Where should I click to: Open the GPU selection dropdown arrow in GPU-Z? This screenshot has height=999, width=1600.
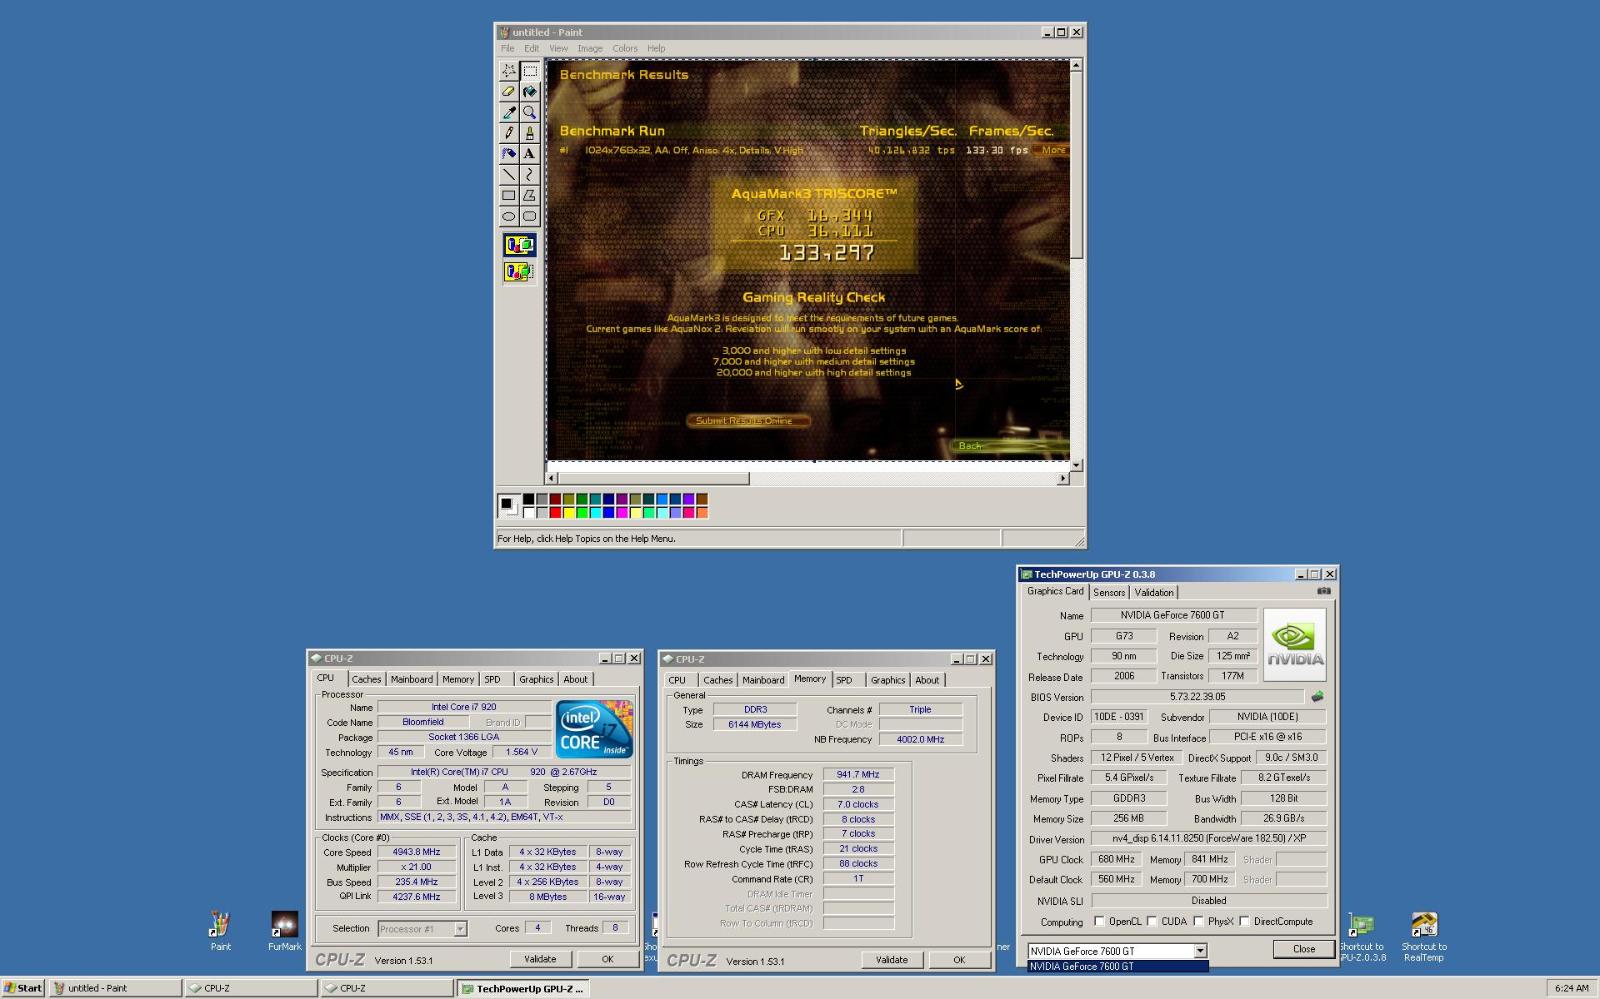click(x=1200, y=951)
